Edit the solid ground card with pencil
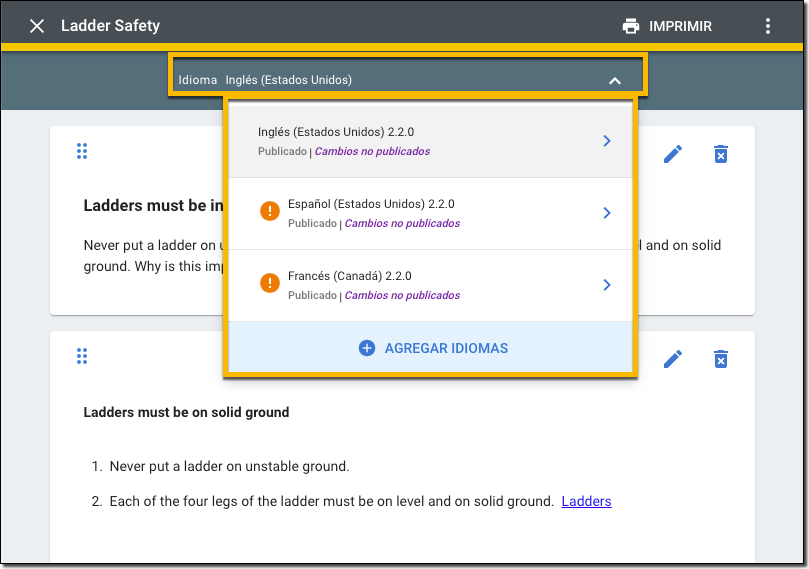Viewport: 809px width, 569px height. tap(673, 358)
